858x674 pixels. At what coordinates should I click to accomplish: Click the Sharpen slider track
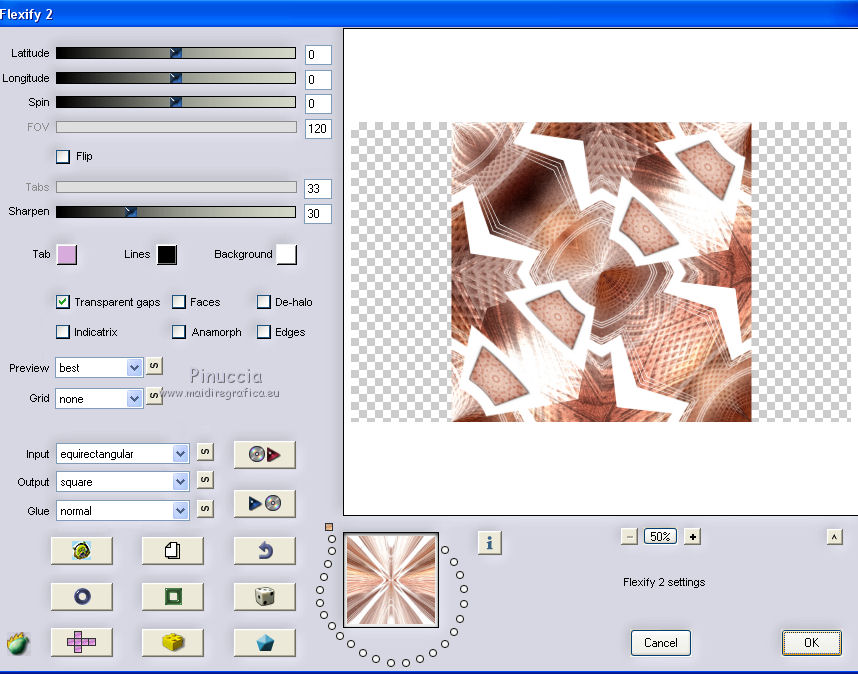176,212
